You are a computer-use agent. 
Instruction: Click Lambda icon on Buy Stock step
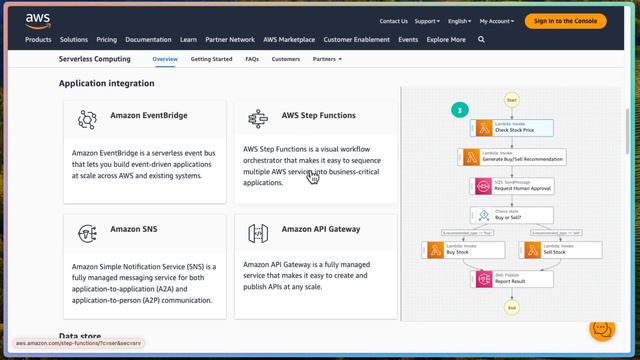(435, 250)
